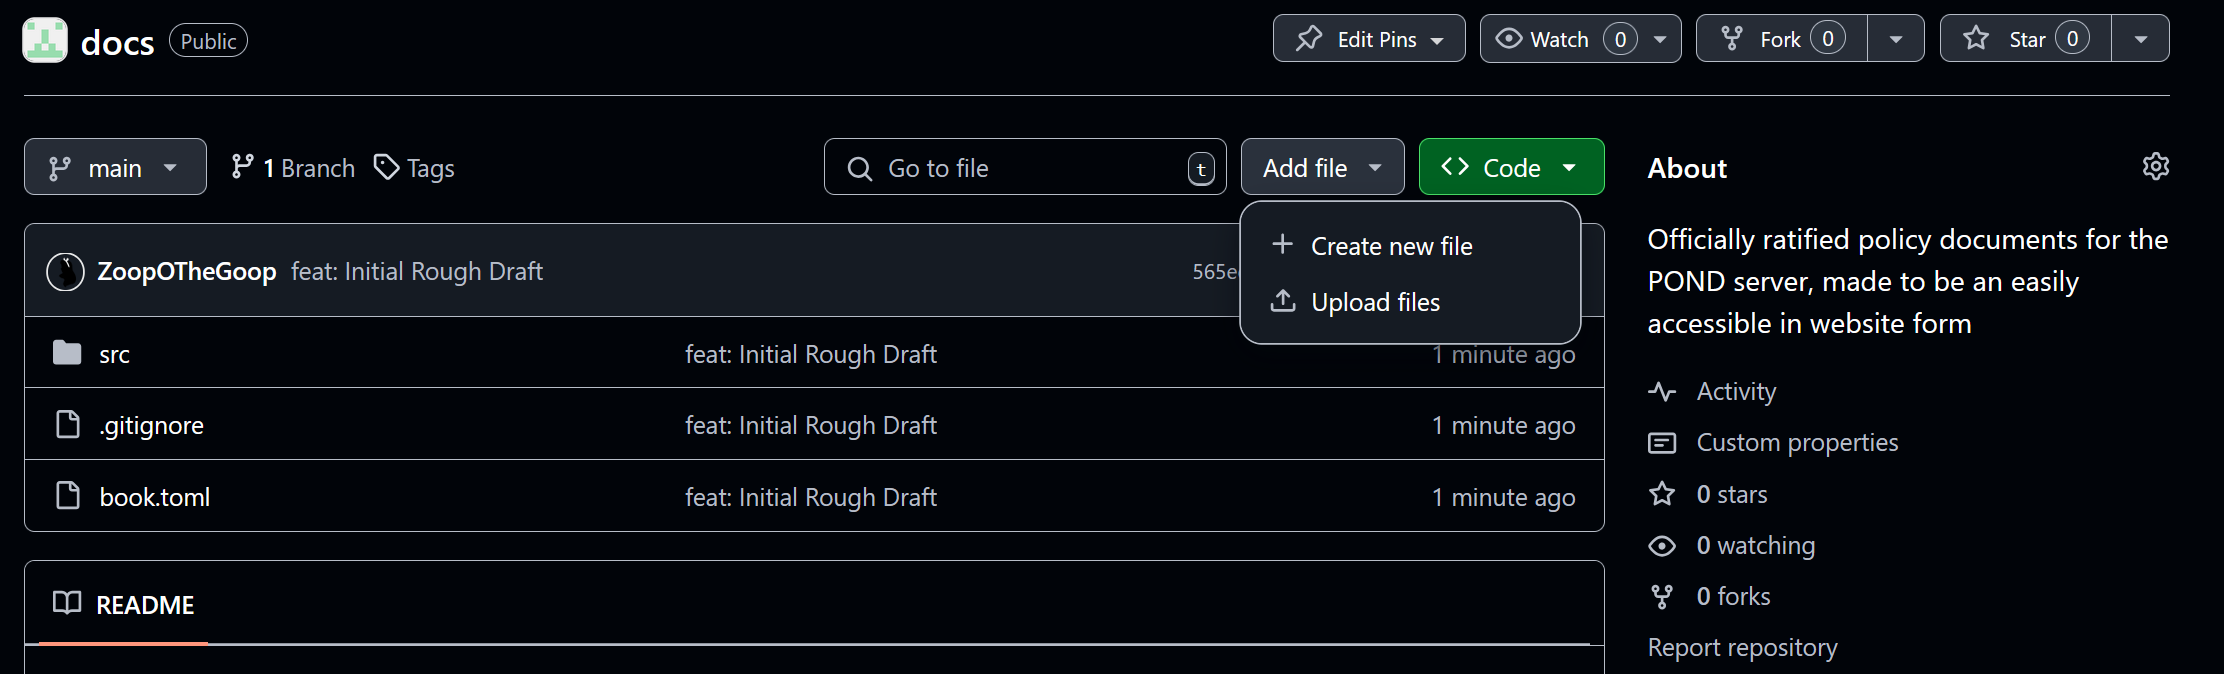
Task: Open the About settings gear icon
Action: [x=2155, y=167]
